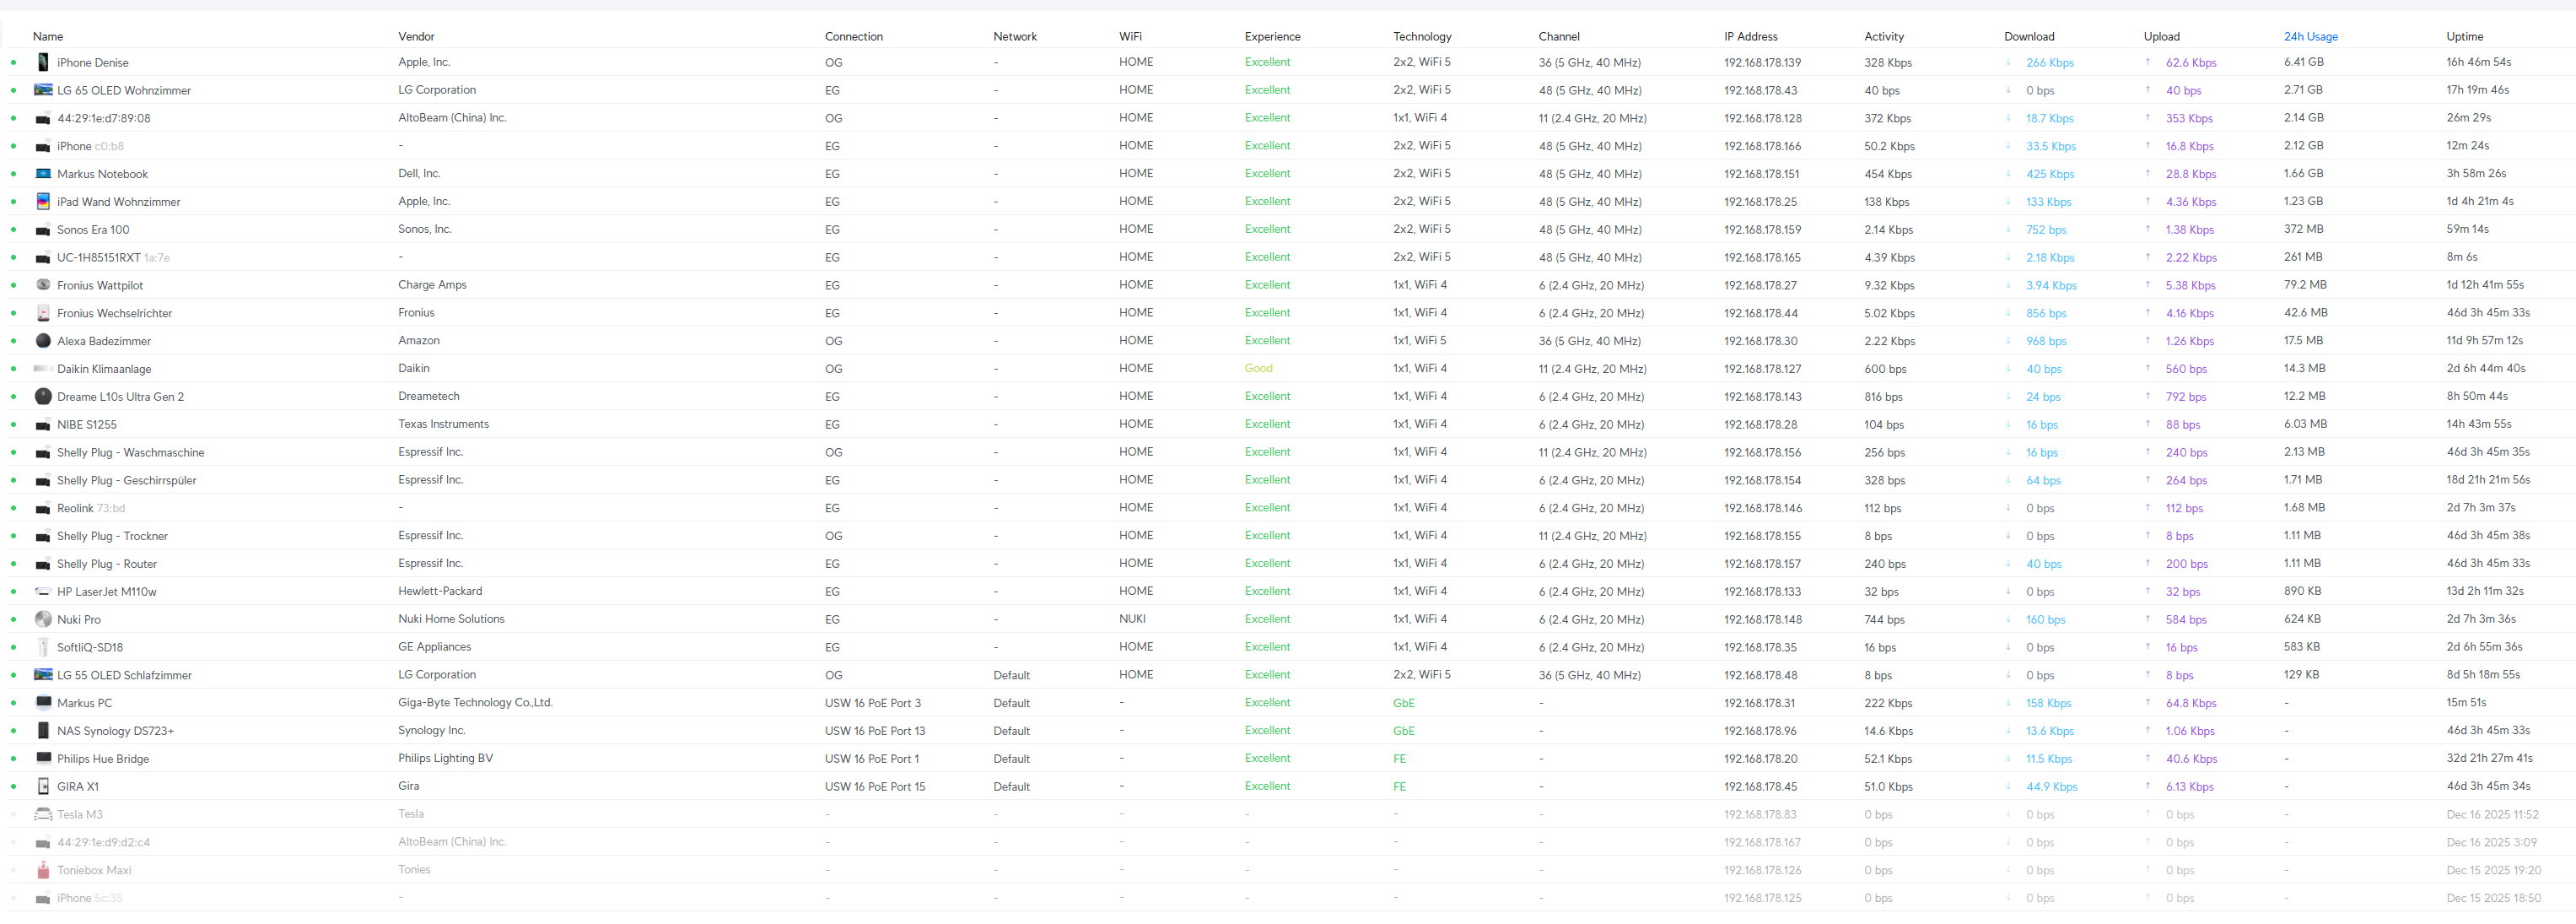Click the iPad Wand Wohnzimmer tablet icon

tap(43, 202)
